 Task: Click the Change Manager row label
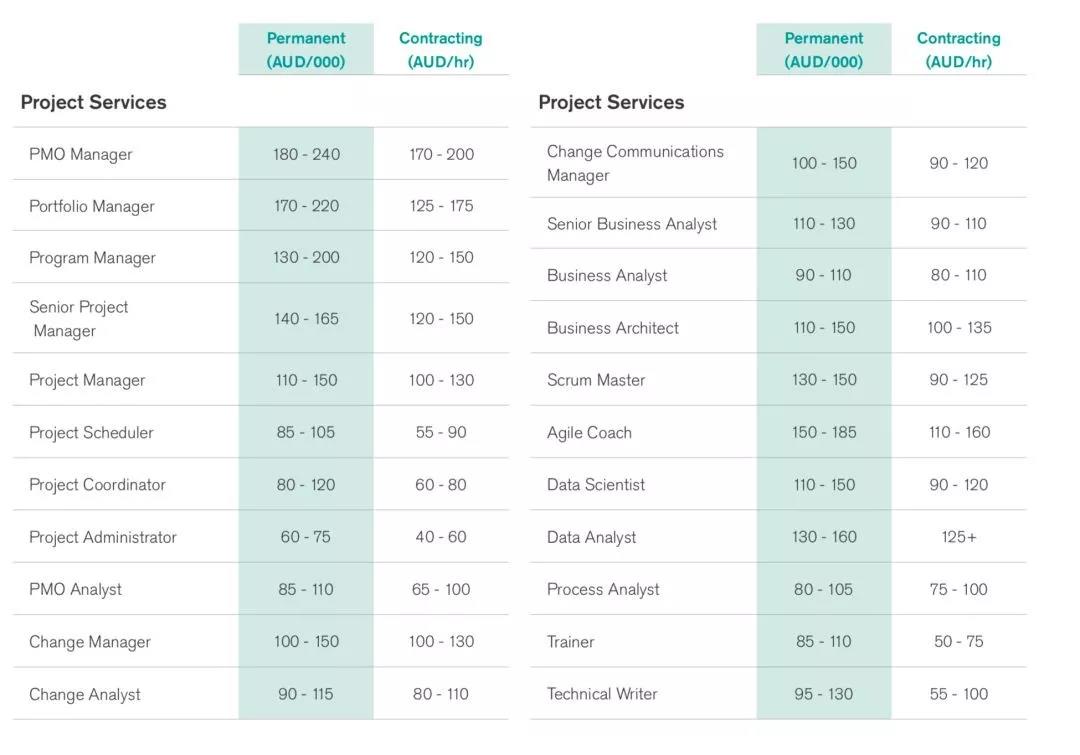tap(90, 641)
